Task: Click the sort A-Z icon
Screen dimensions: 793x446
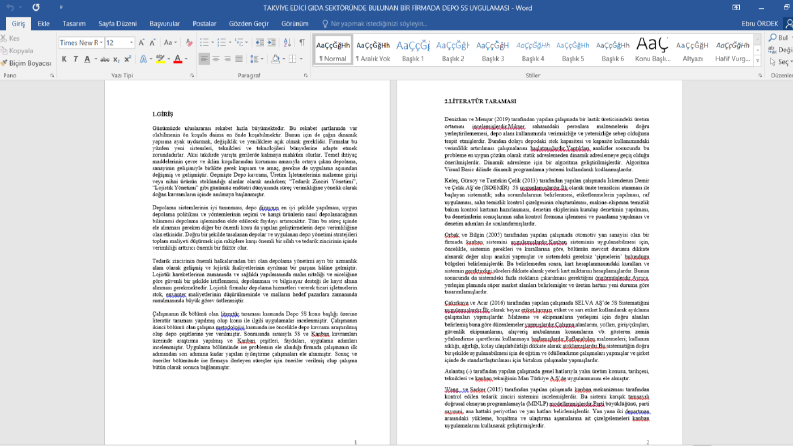Action: tap(287, 42)
